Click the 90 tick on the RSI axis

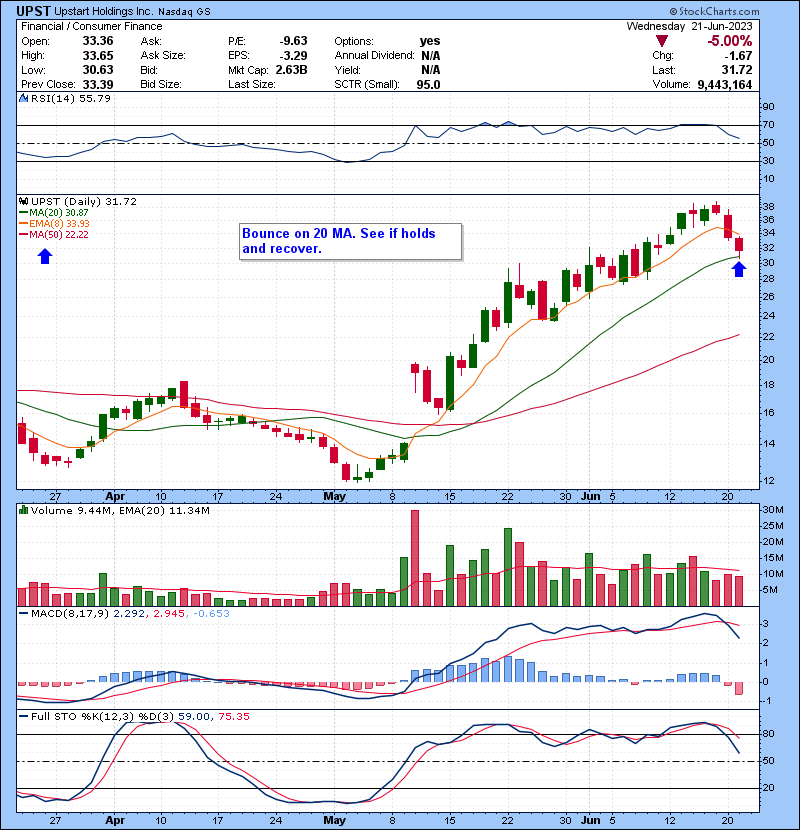point(768,106)
